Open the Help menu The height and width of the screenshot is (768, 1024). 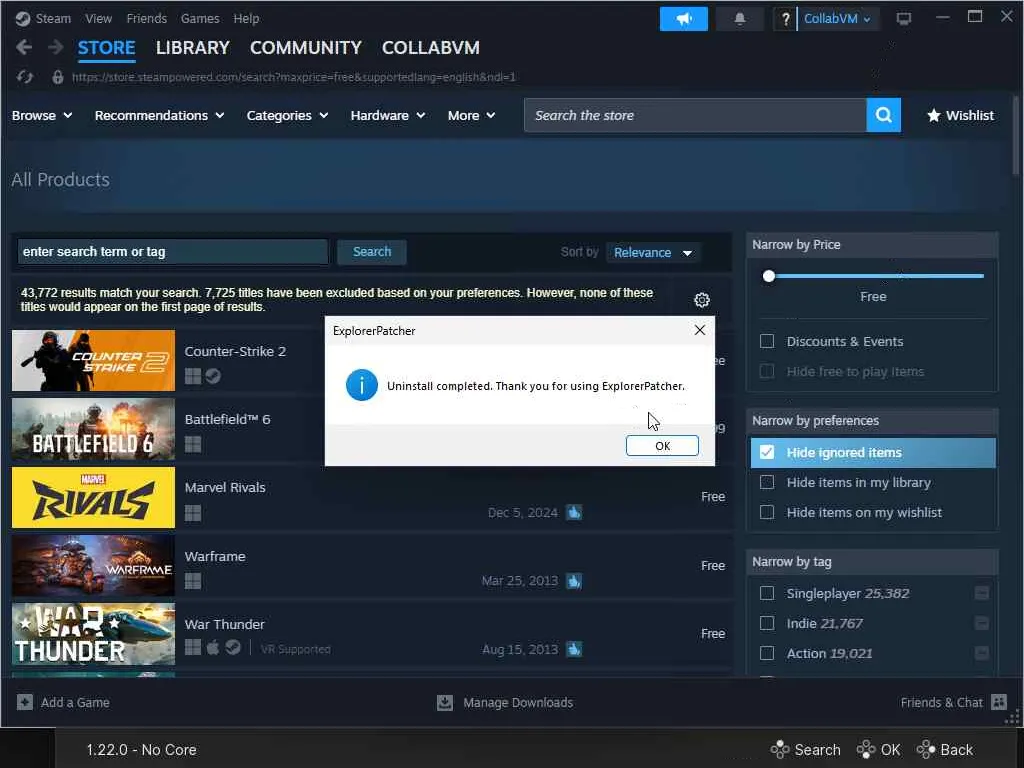tap(246, 18)
